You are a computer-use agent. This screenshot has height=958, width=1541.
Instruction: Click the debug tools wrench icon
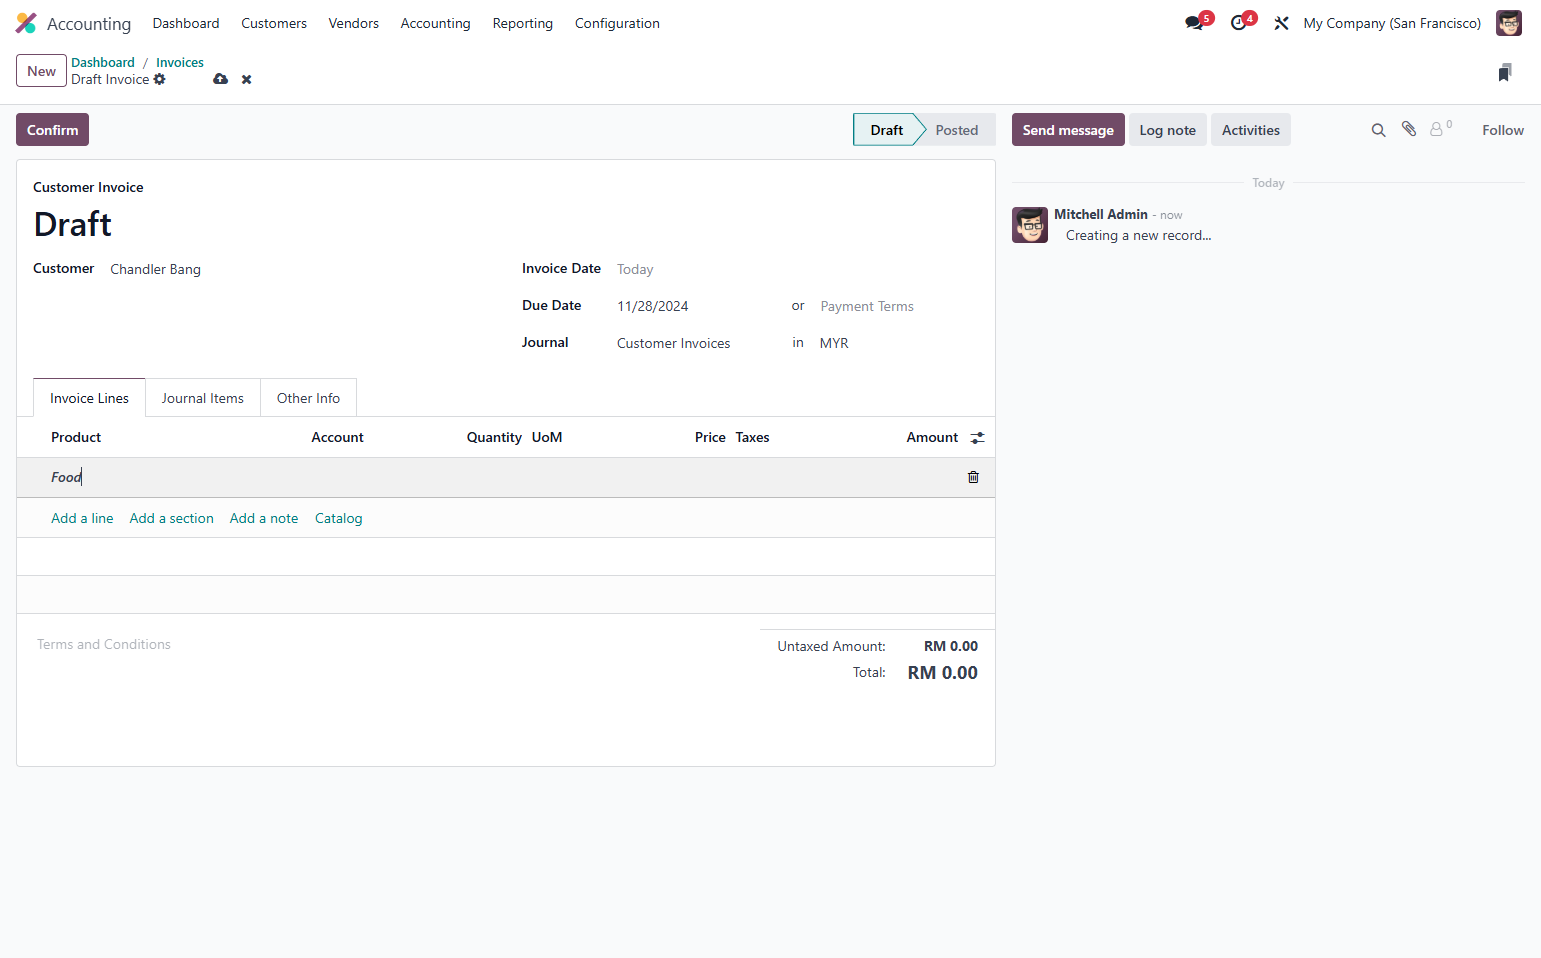click(x=1281, y=23)
